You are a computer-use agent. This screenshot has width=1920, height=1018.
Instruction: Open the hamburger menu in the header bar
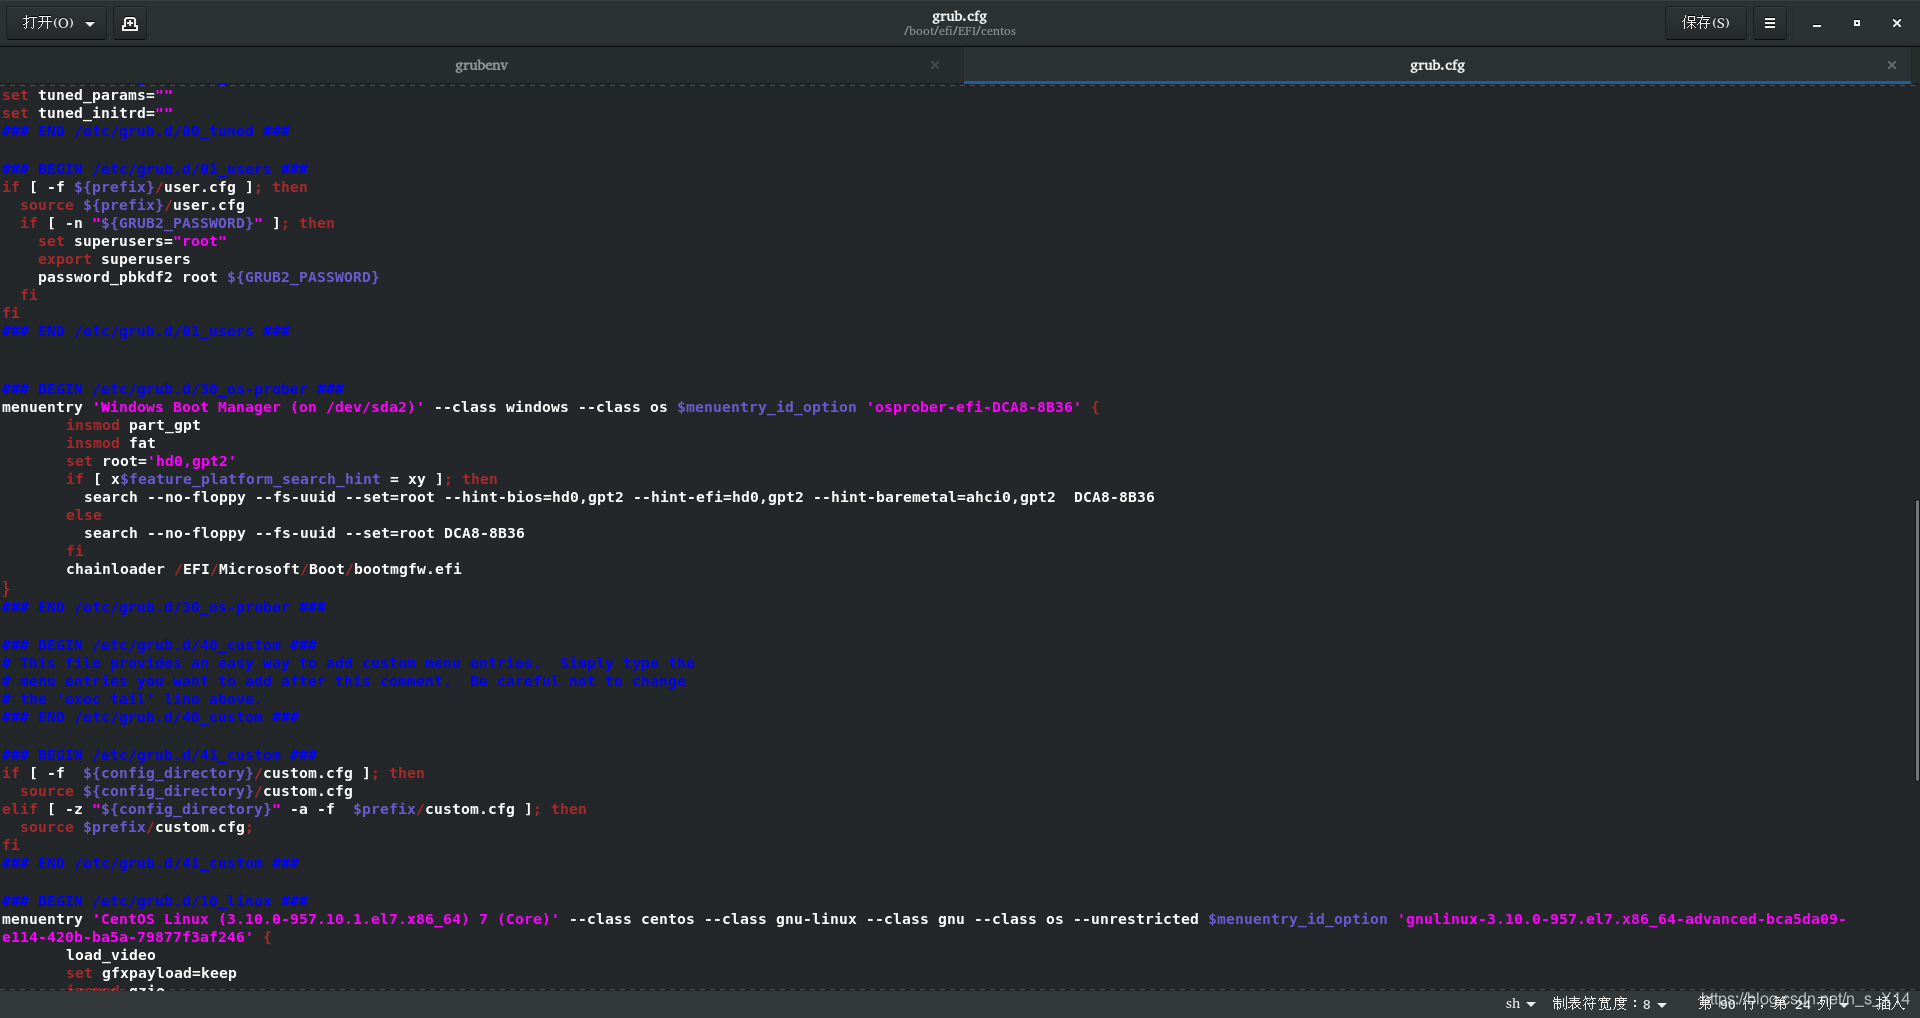click(x=1770, y=23)
